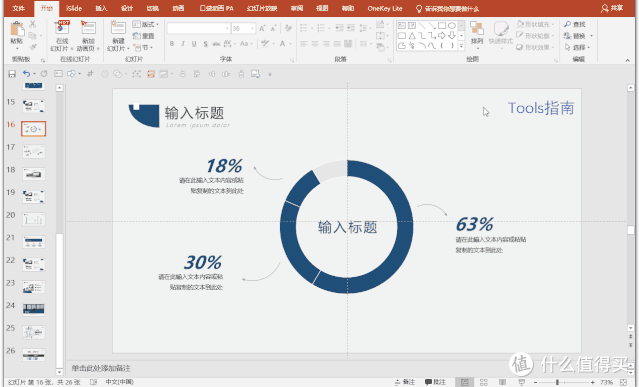Image resolution: width=639 pixels, height=387 pixels.
Task: Click the Arrange (排列) icon
Action: 476,29
